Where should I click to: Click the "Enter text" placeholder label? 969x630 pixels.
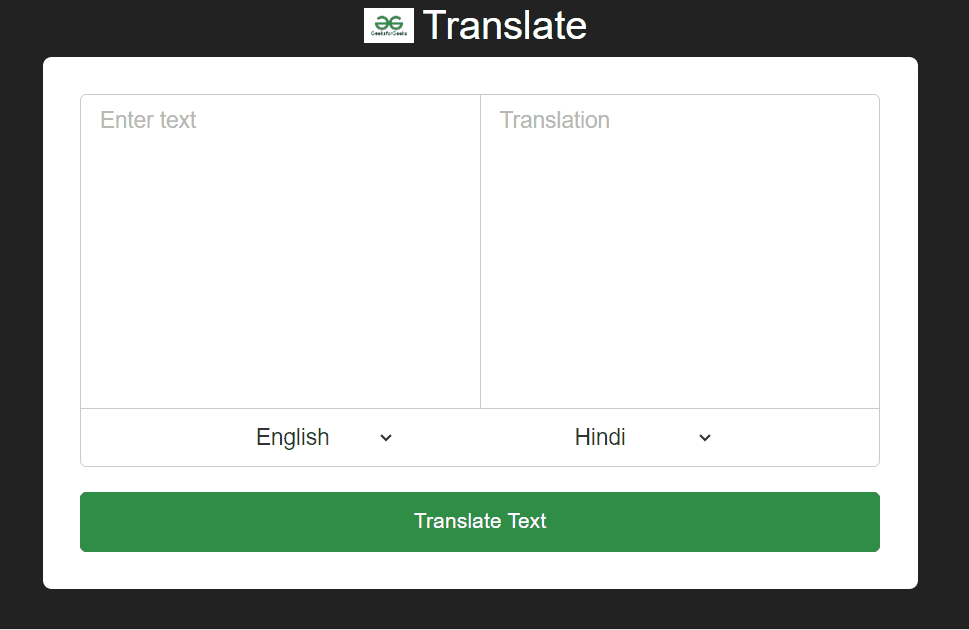(x=148, y=120)
